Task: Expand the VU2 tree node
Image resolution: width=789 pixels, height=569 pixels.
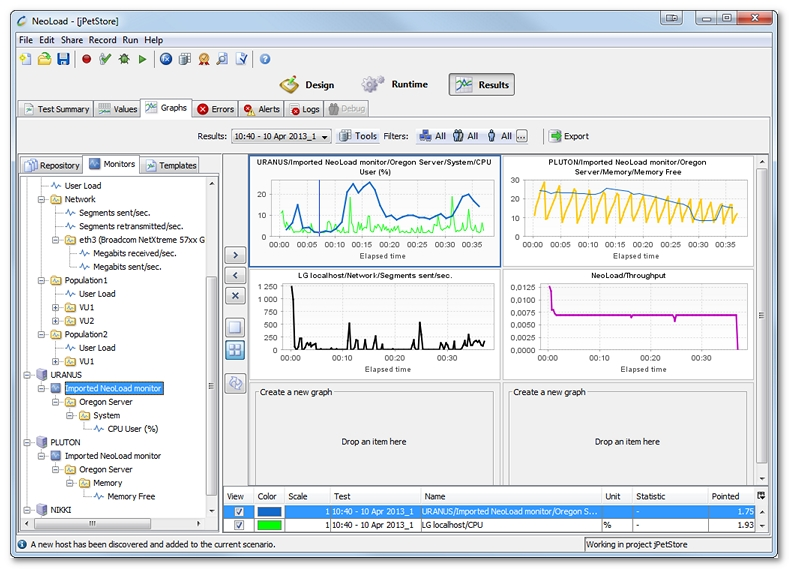Action: coord(57,321)
